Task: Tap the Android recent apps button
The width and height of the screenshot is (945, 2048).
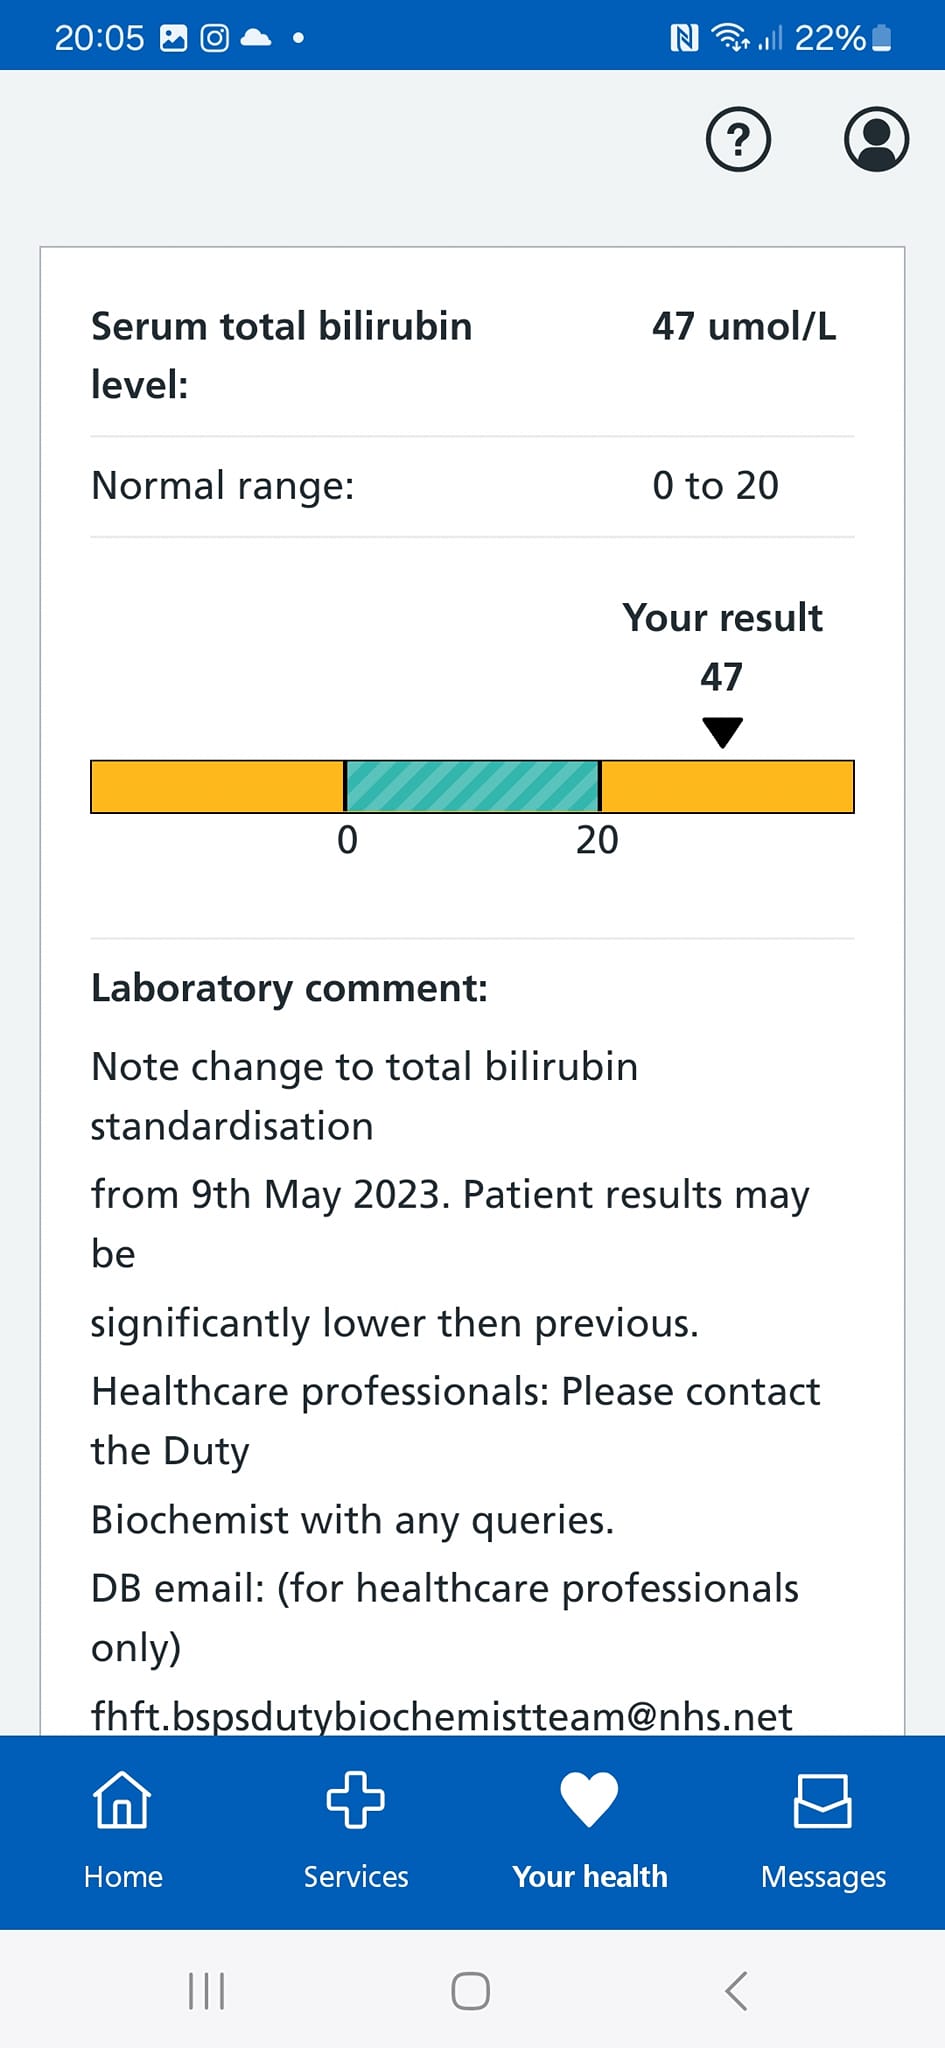Action: coord(207,1991)
